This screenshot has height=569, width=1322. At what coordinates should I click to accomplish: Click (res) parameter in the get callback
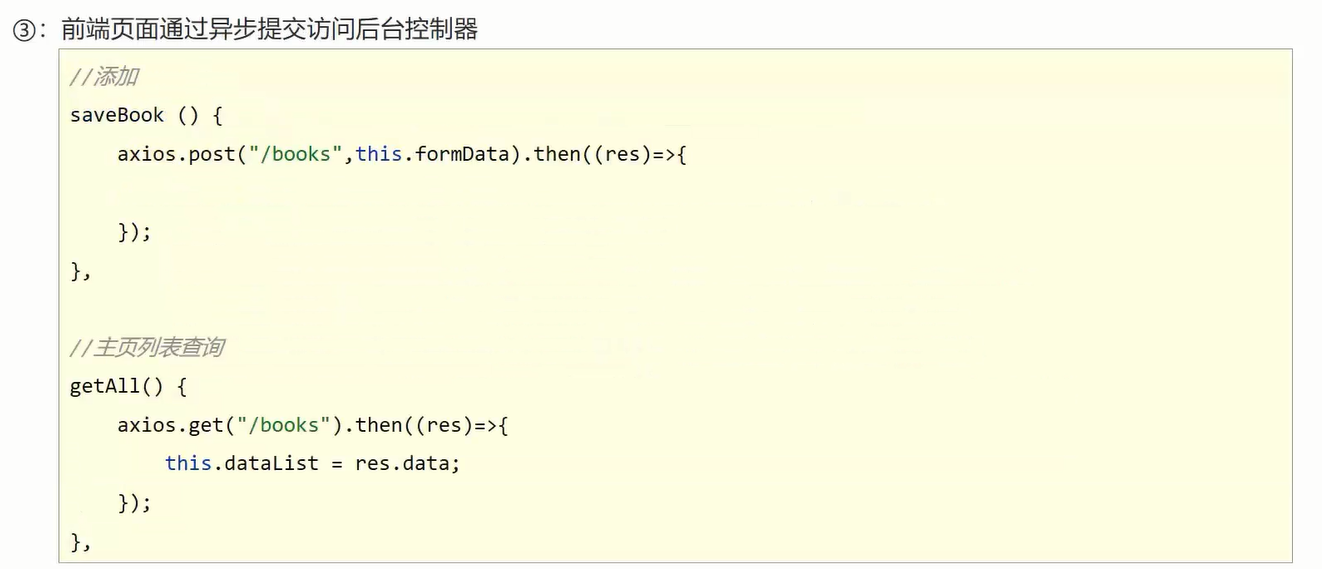point(443,425)
